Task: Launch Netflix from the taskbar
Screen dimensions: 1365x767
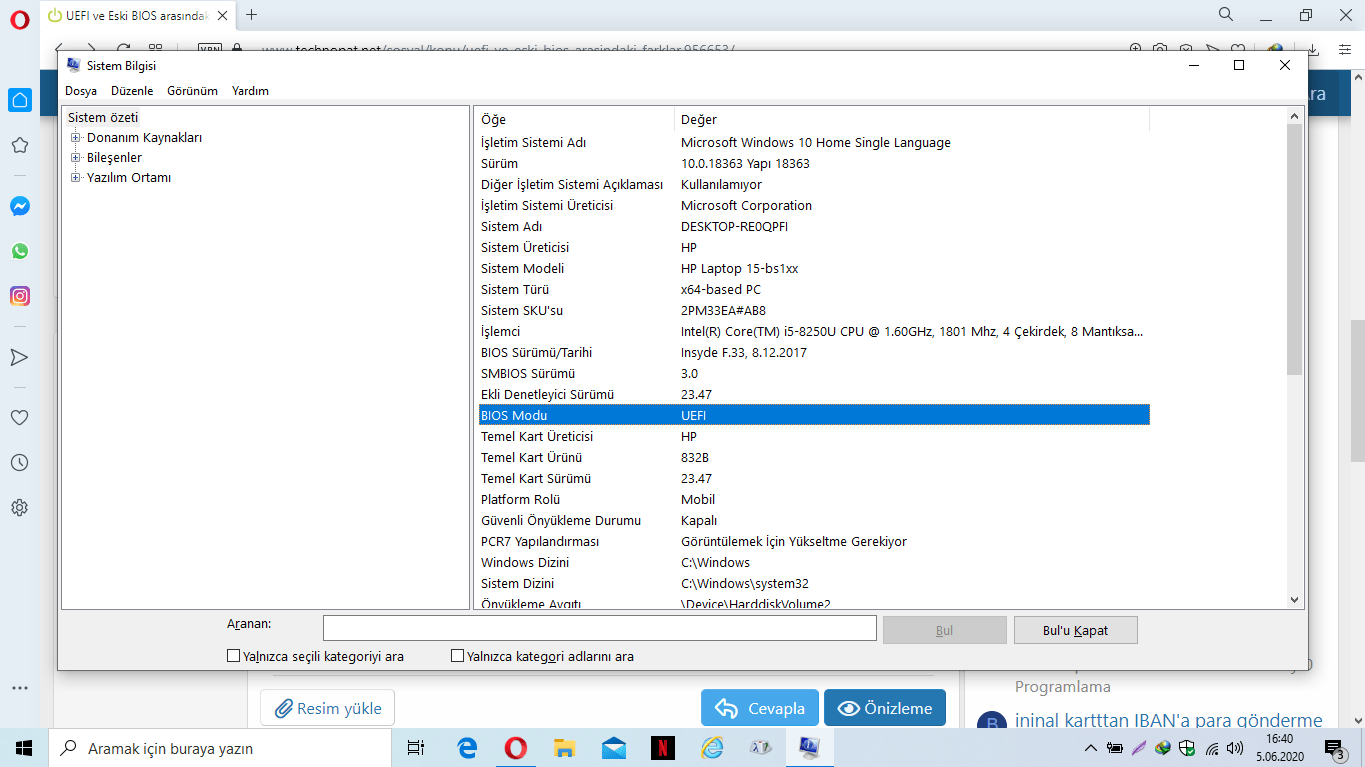Action: click(662, 747)
